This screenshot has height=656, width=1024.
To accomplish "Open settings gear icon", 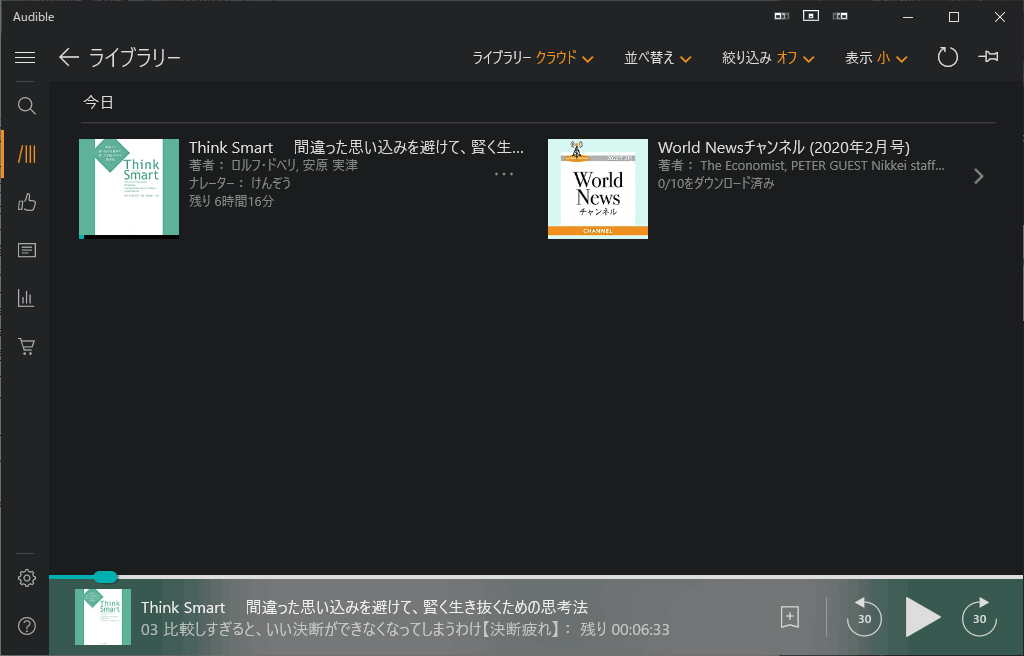I will [26, 578].
